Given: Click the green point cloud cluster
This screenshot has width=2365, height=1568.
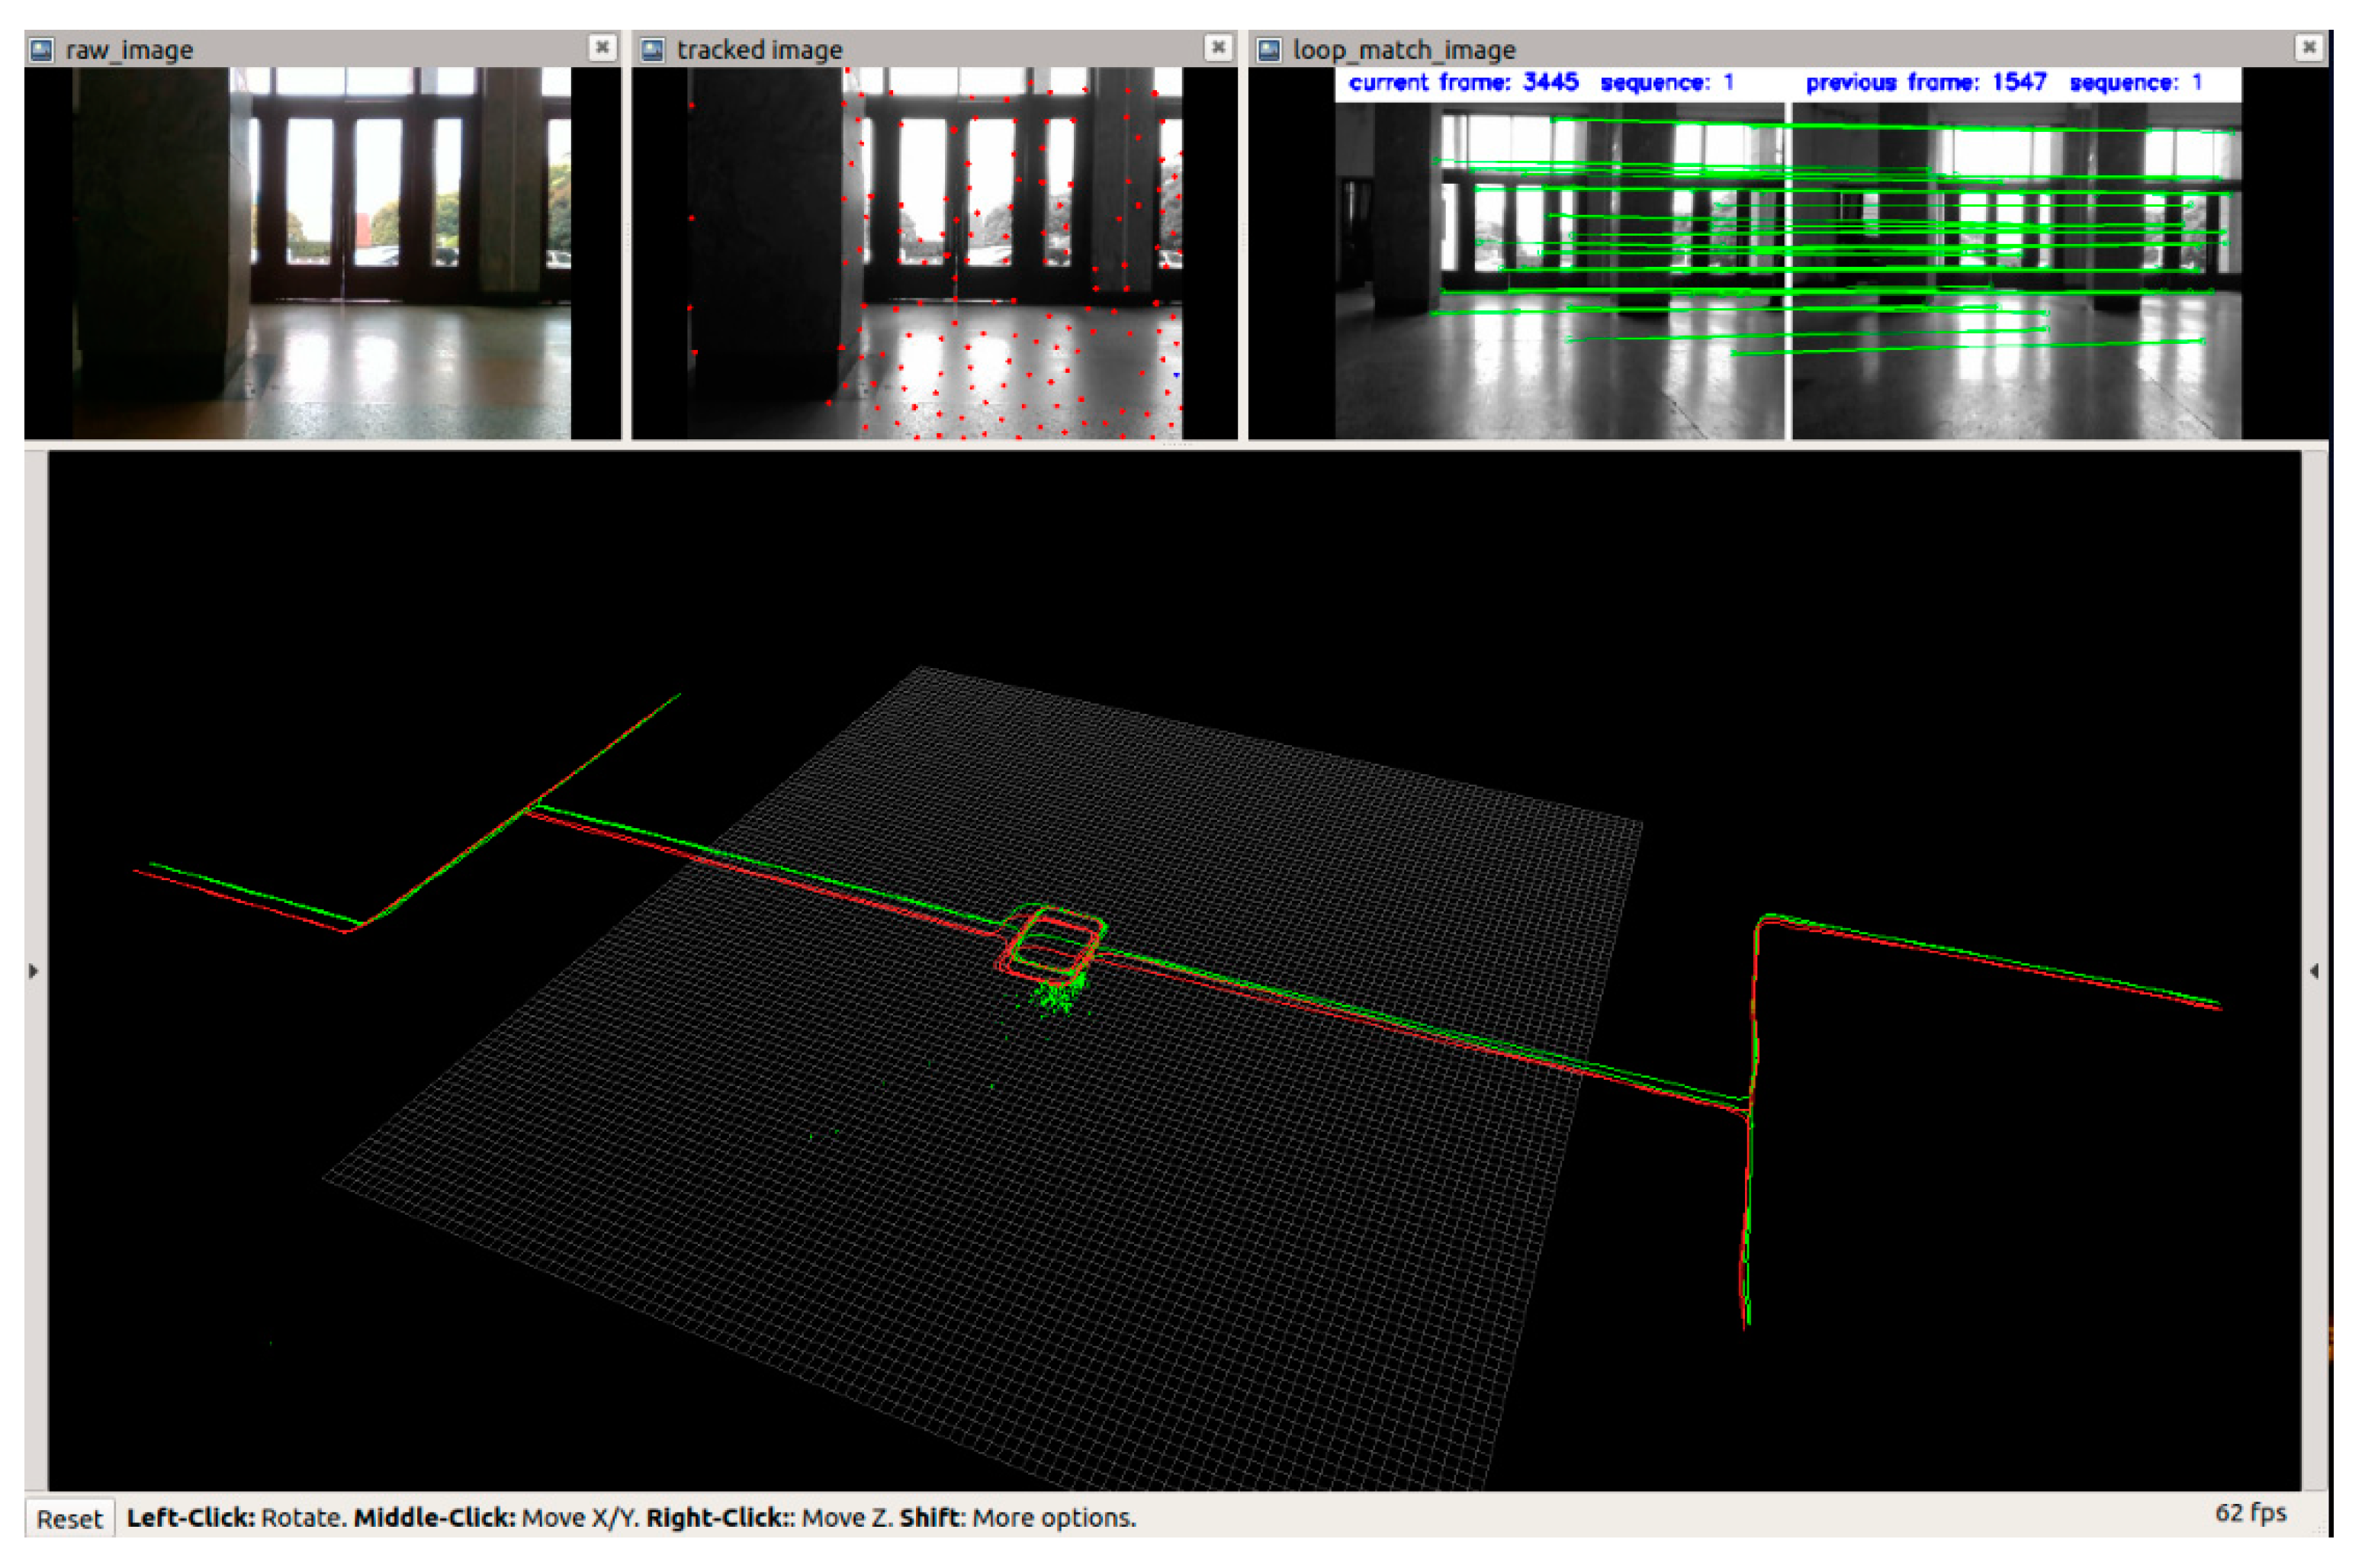Looking at the screenshot, I should 1055,997.
